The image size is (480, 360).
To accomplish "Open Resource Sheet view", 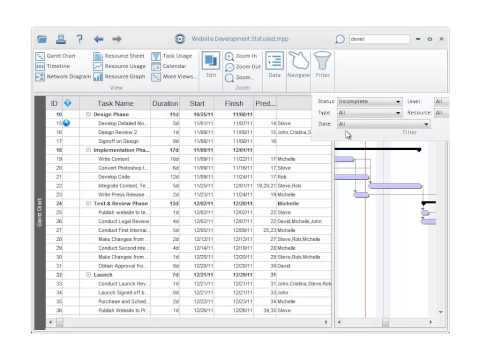I will click(x=119, y=56).
